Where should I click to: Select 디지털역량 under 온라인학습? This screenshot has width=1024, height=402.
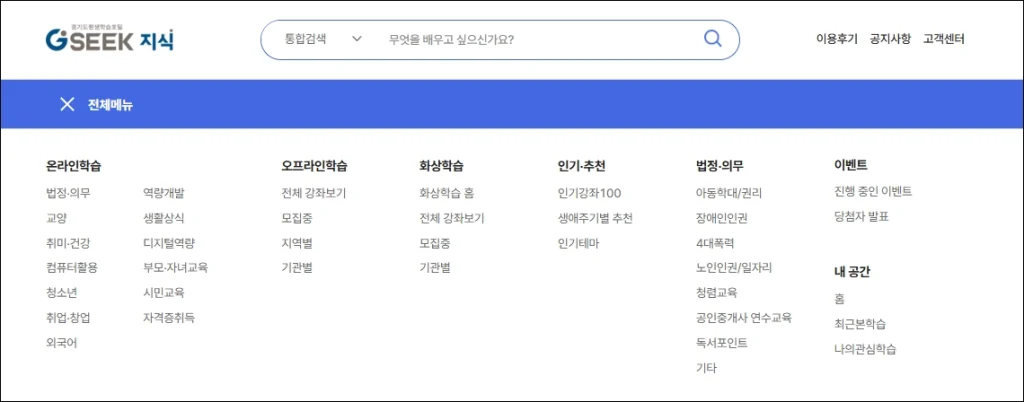[x=169, y=242]
